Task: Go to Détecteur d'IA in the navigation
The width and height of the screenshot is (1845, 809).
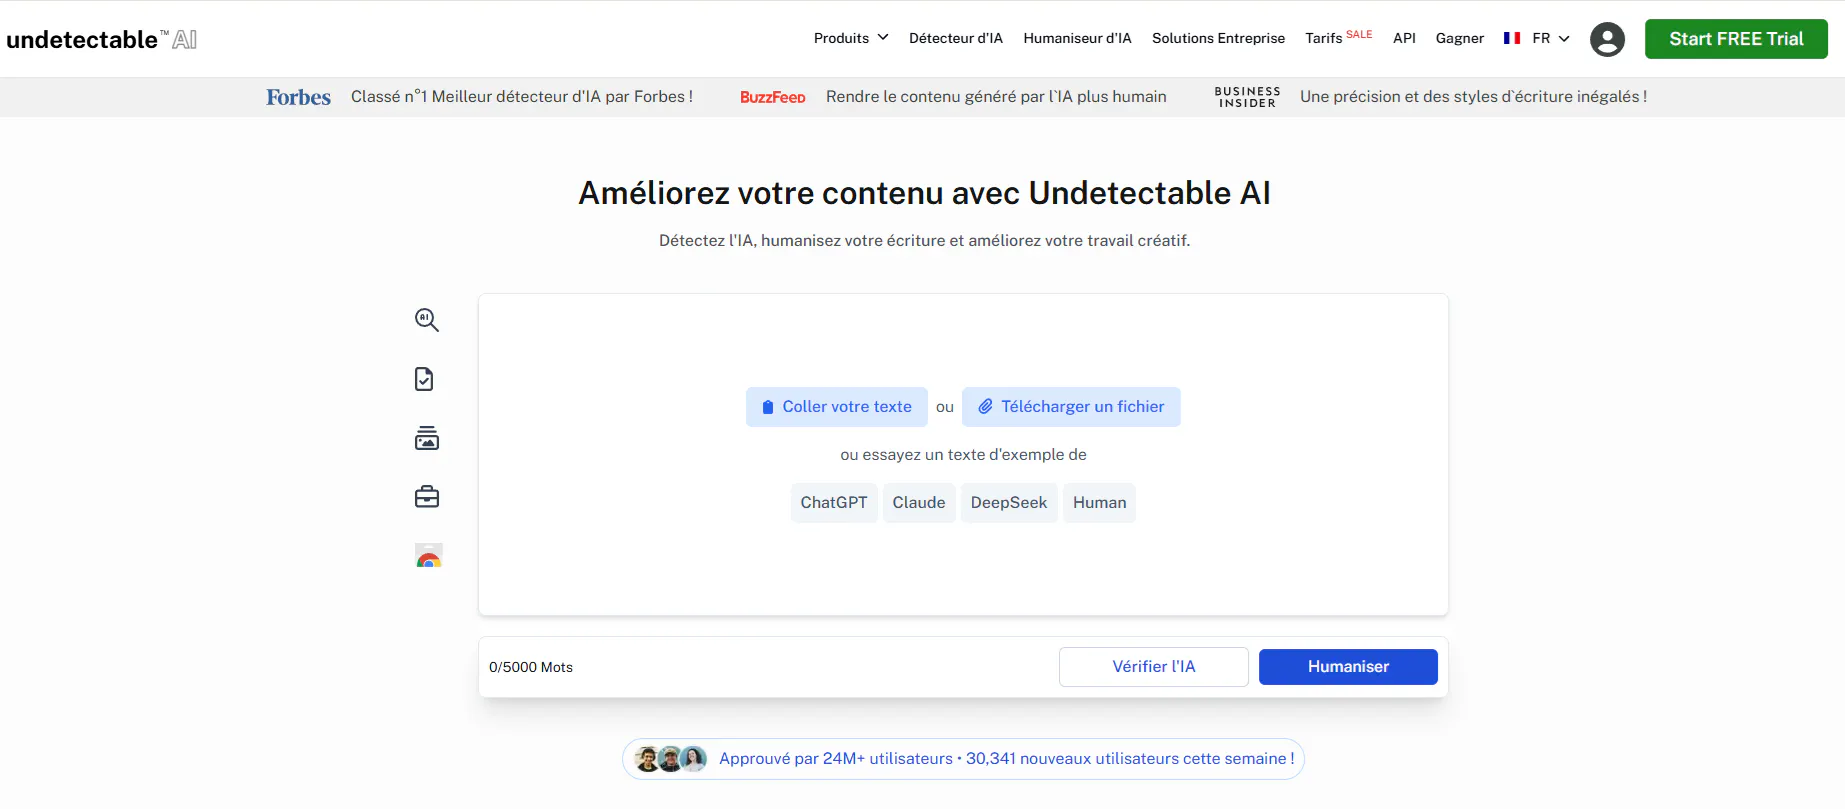Action: pyautogui.click(x=956, y=38)
